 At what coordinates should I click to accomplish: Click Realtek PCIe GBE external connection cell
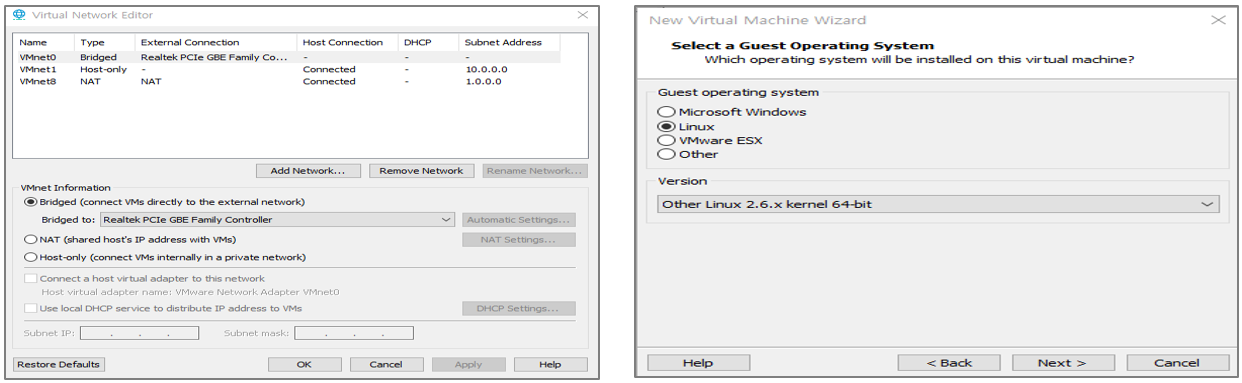214,57
